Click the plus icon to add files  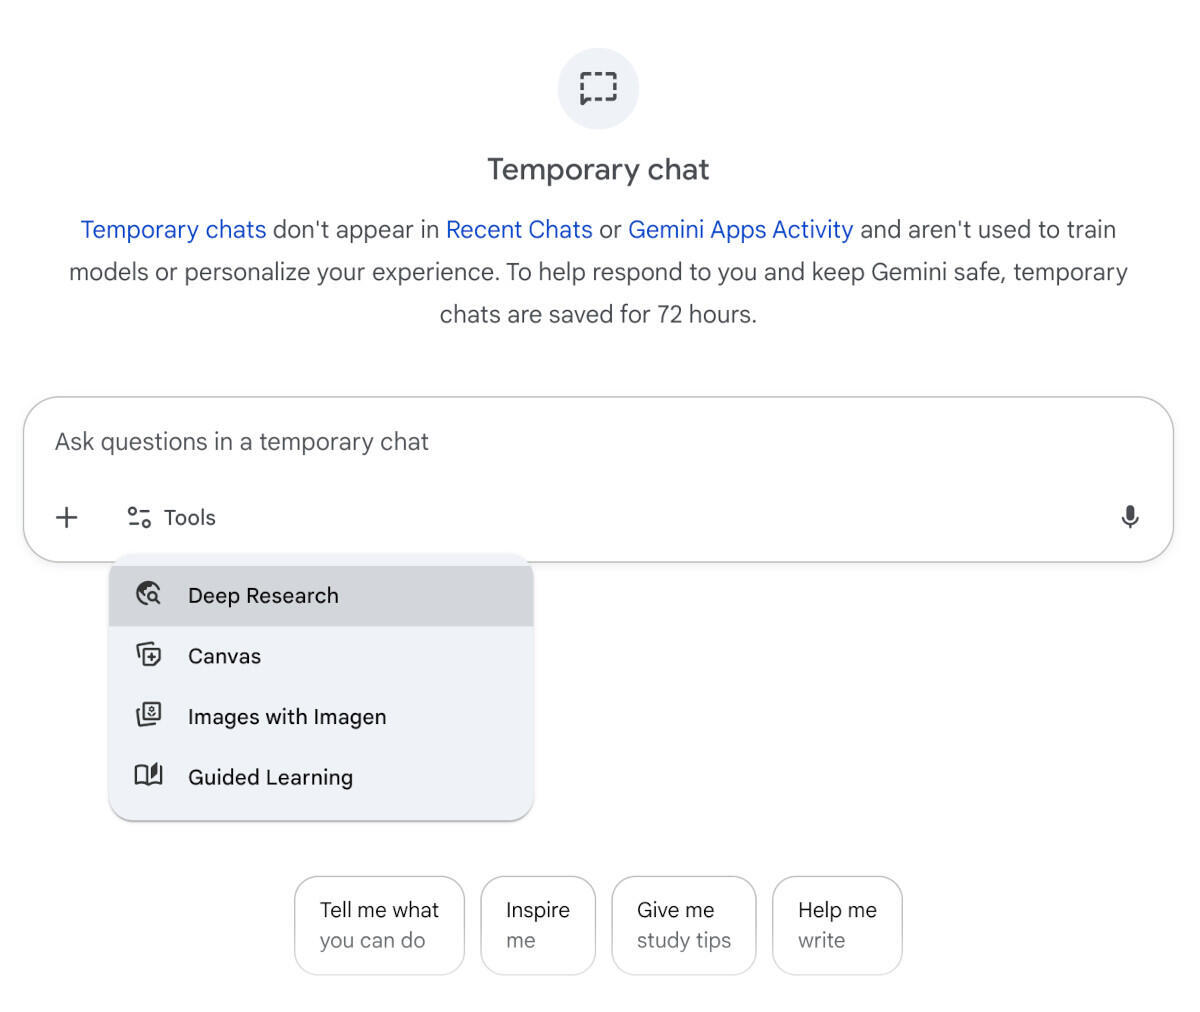(67, 517)
